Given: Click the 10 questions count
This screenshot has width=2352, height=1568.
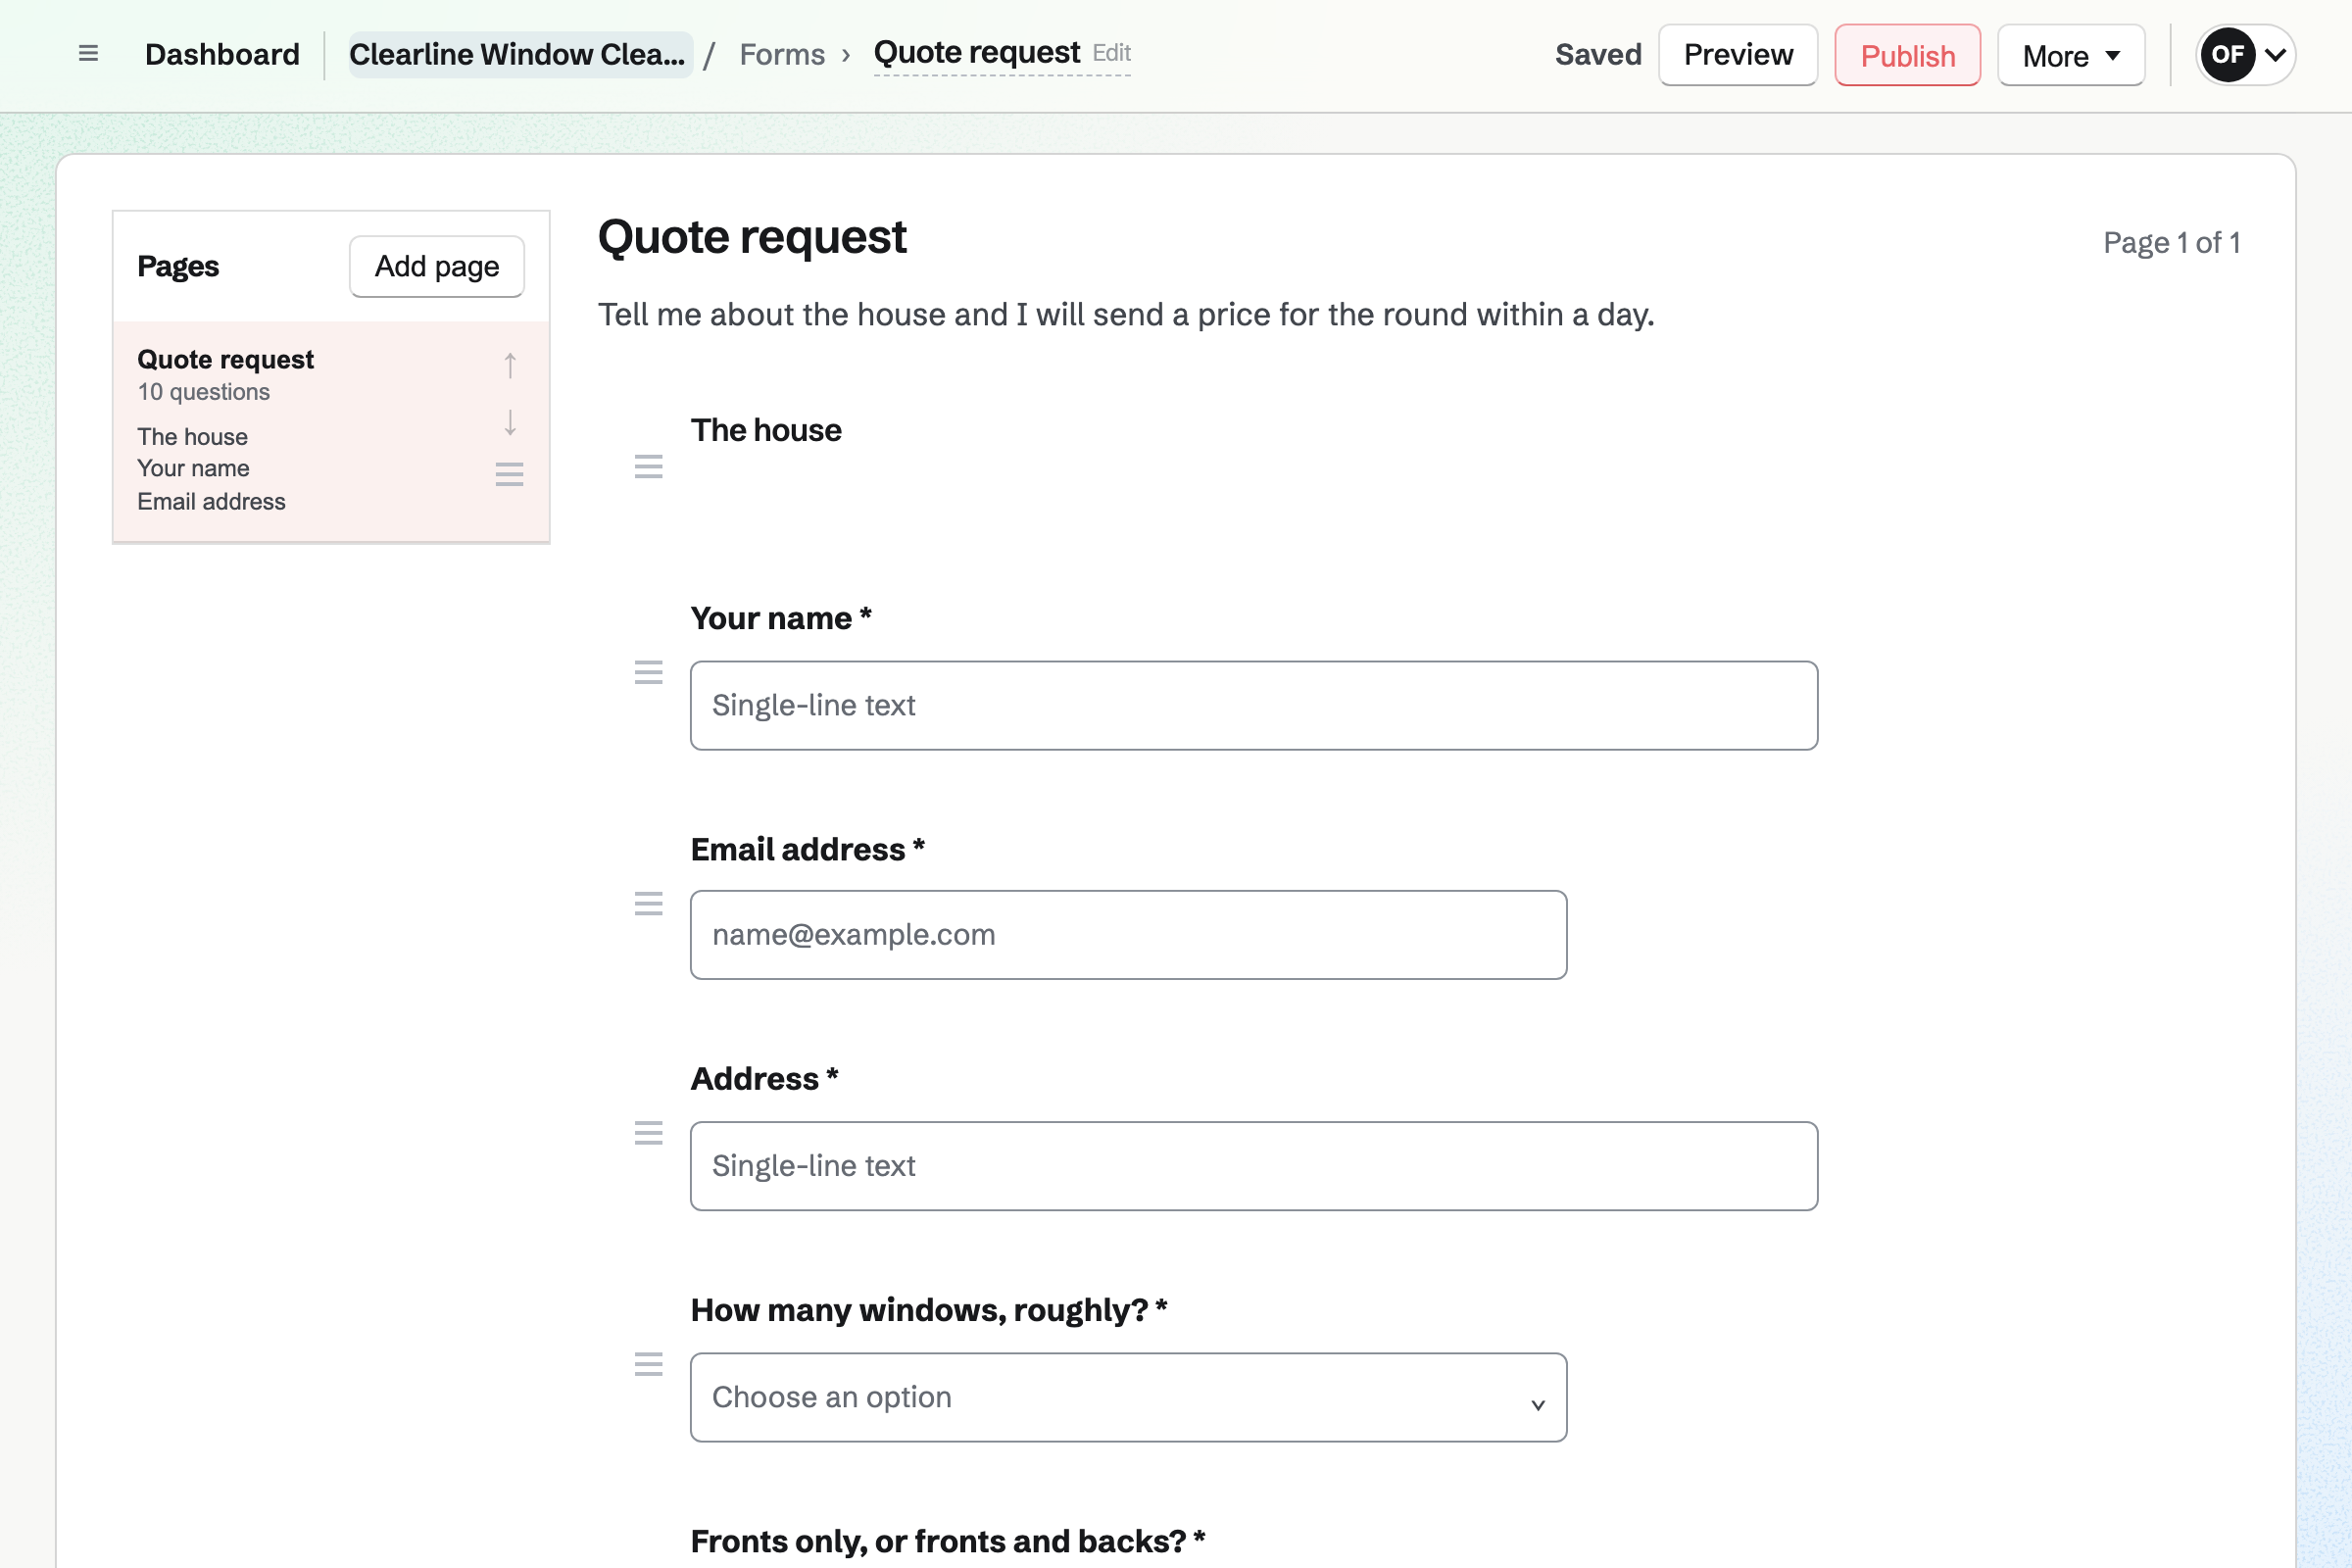Looking at the screenshot, I should 204,392.
